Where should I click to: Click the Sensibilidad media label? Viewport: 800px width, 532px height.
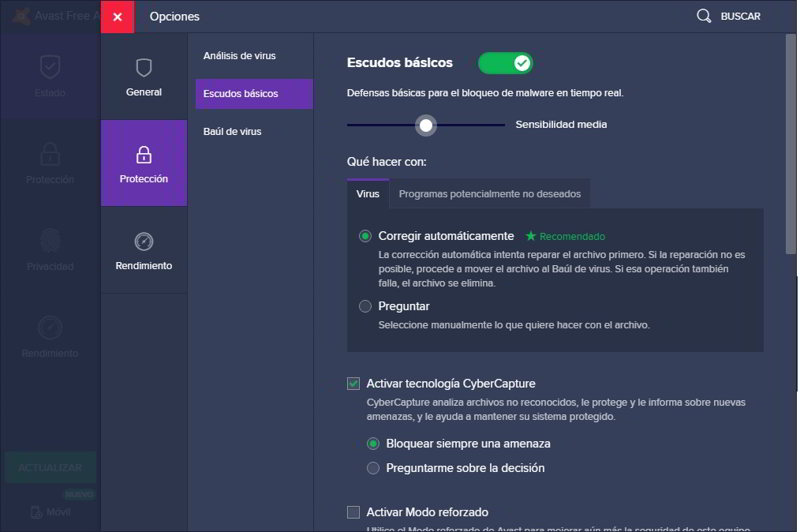[561, 124]
